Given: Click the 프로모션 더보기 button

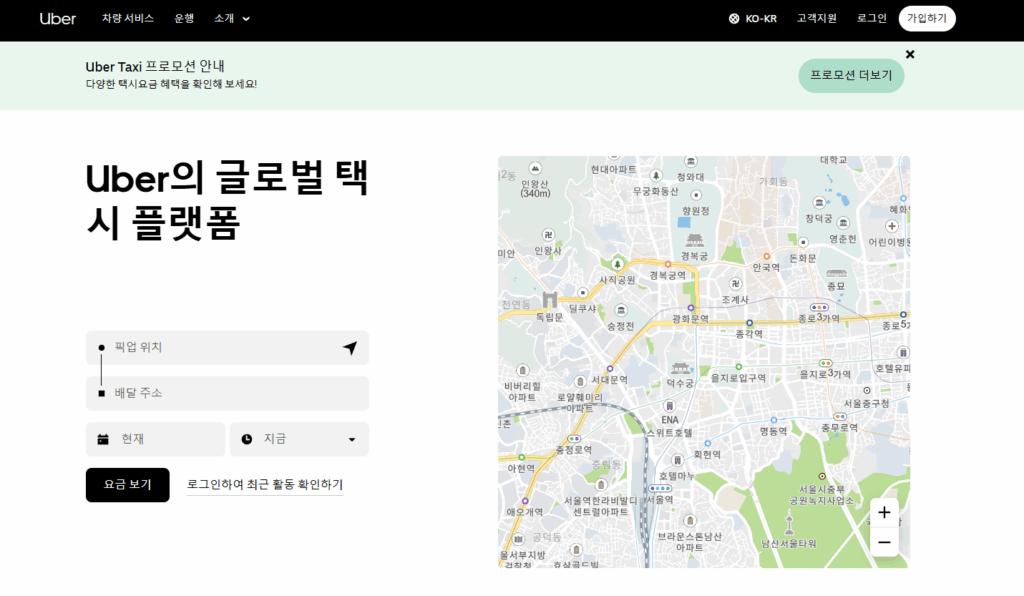Looking at the screenshot, I should (x=851, y=76).
